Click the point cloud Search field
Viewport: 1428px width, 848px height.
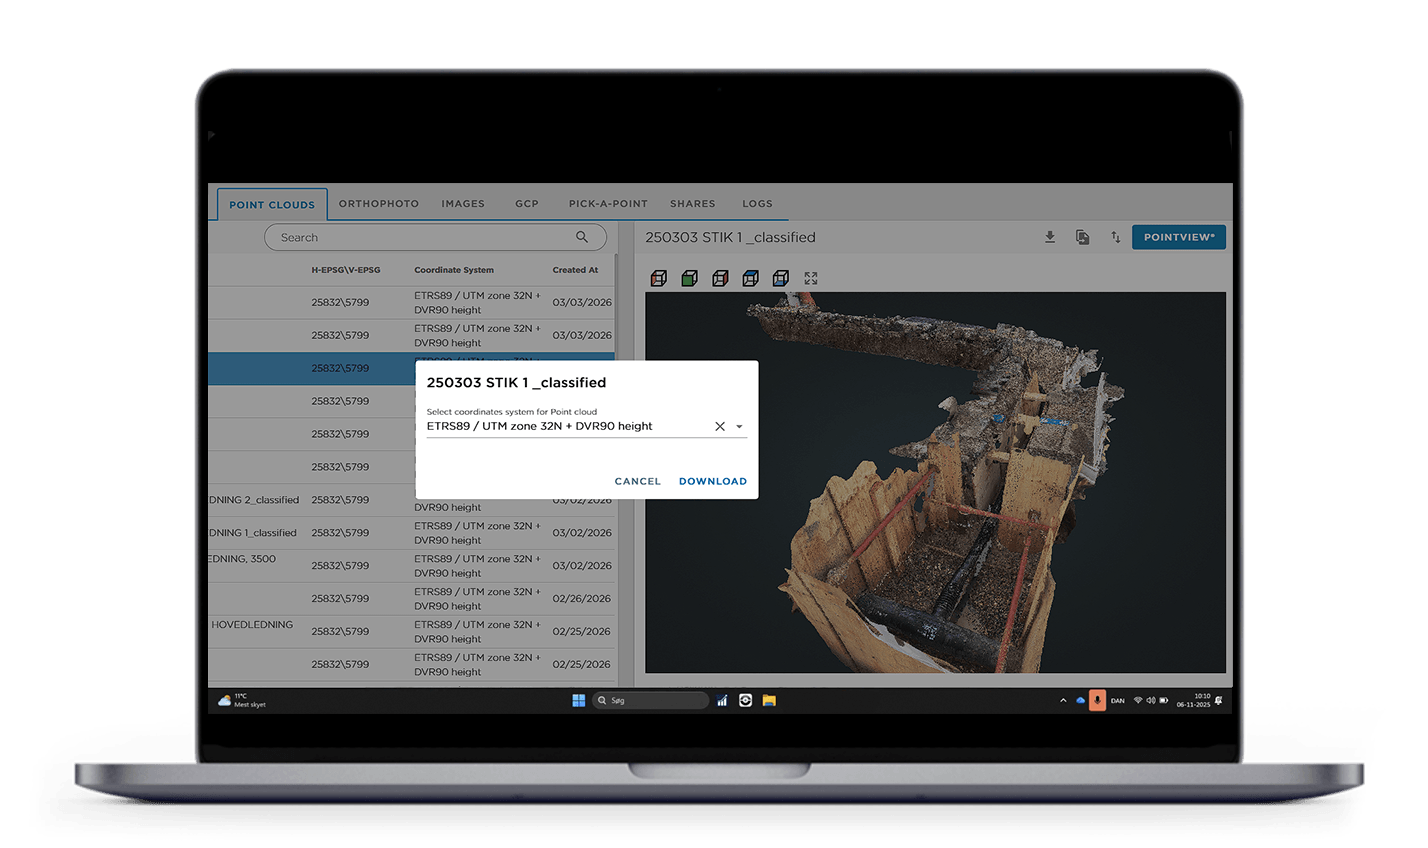[420, 237]
